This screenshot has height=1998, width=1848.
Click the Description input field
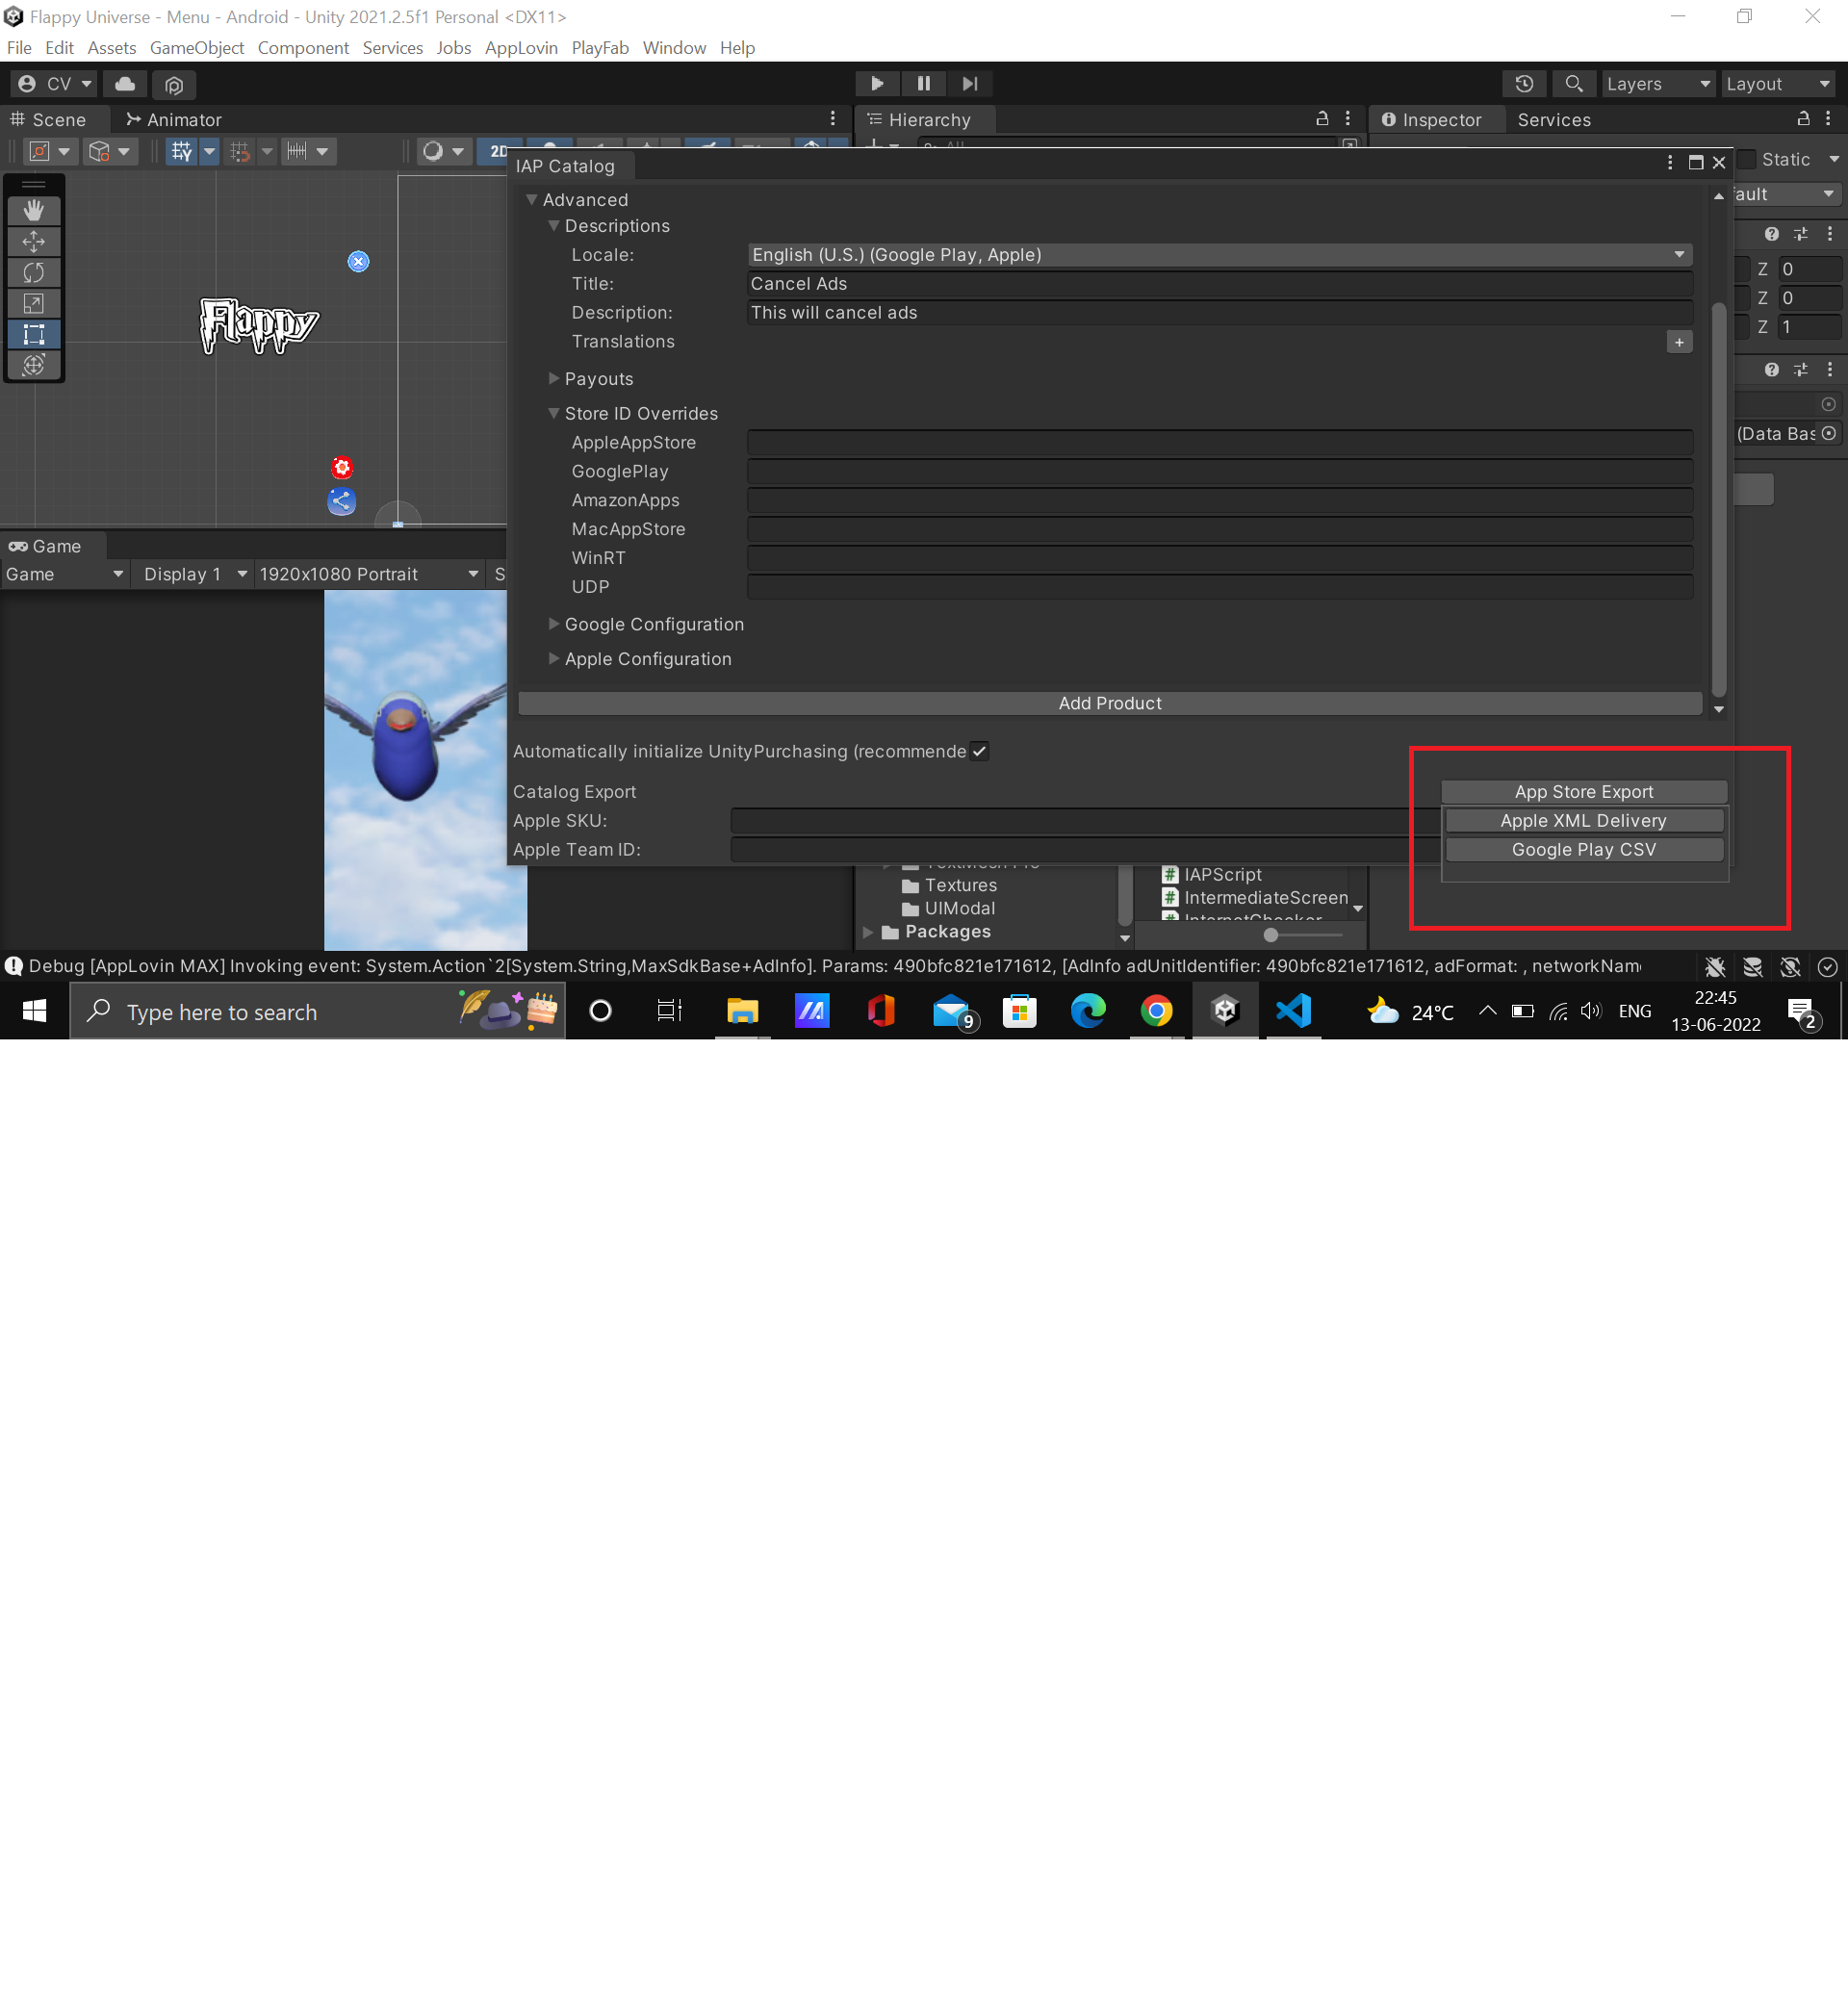(x=1219, y=313)
